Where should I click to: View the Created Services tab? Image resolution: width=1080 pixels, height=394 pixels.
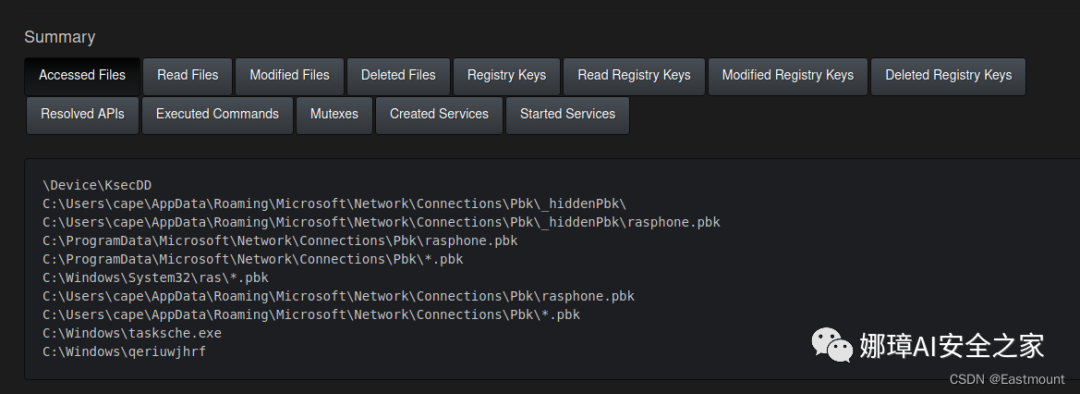coord(439,114)
